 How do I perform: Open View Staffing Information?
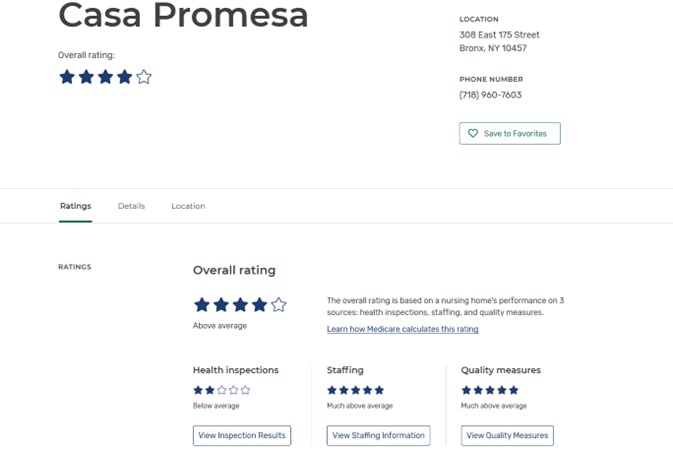click(378, 436)
